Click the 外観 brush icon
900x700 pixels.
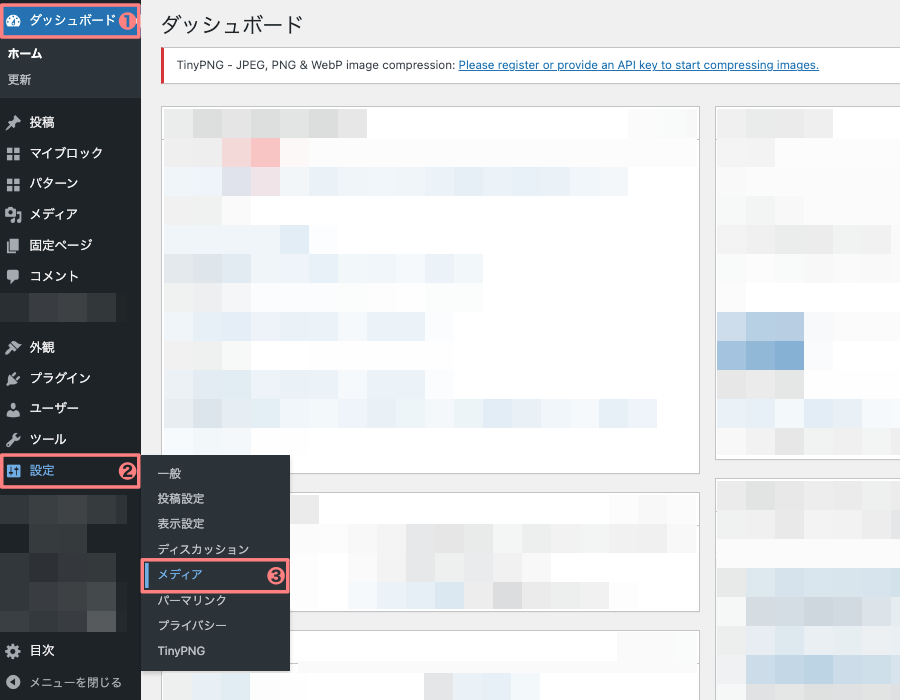pos(14,347)
